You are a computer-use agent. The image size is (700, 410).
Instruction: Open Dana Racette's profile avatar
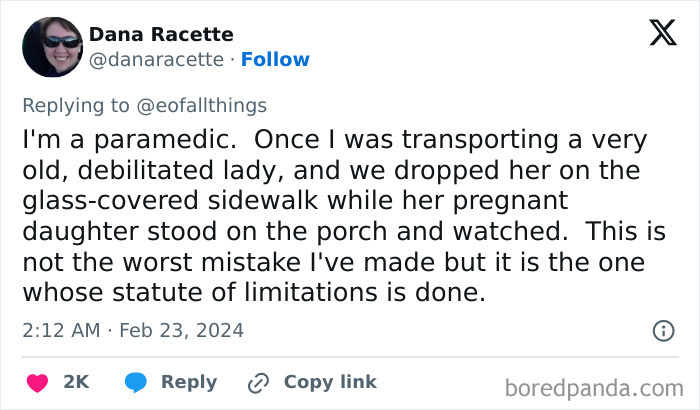tap(52, 47)
